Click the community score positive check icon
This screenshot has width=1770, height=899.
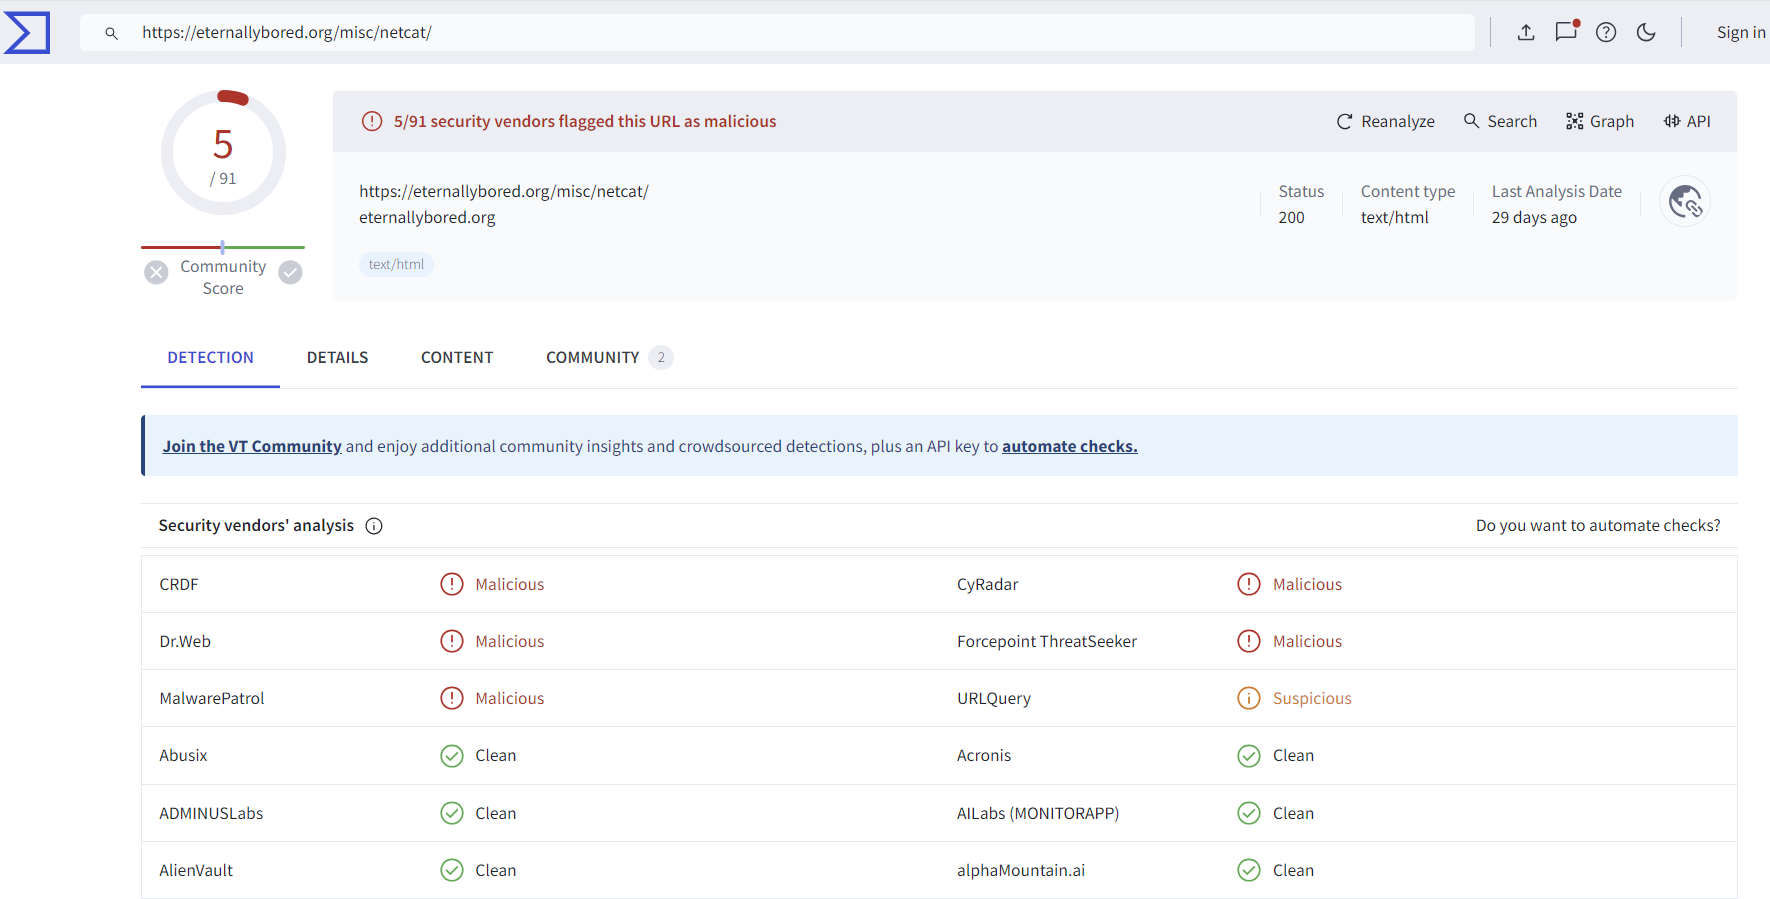pyautogui.click(x=290, y=272)
